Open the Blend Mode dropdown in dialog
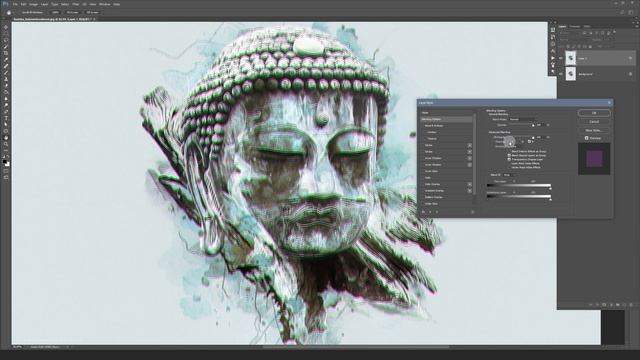This screenshot has width=640, height=360. pos(522,119)
